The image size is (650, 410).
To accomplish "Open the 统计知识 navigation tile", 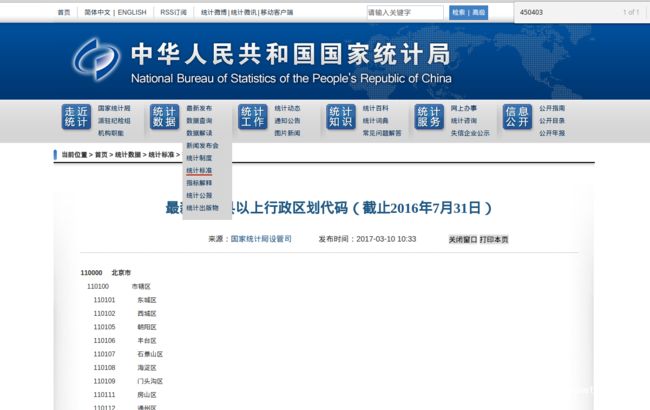I will pos(341,117).
